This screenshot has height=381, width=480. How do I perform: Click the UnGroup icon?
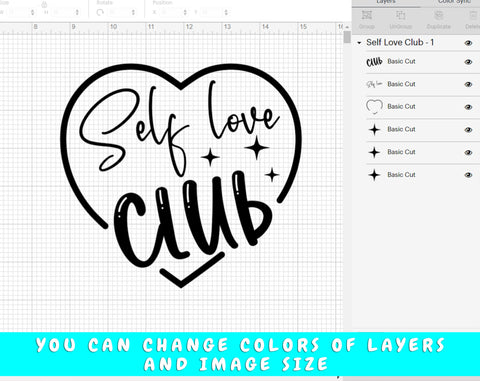(x=400, y=15)
